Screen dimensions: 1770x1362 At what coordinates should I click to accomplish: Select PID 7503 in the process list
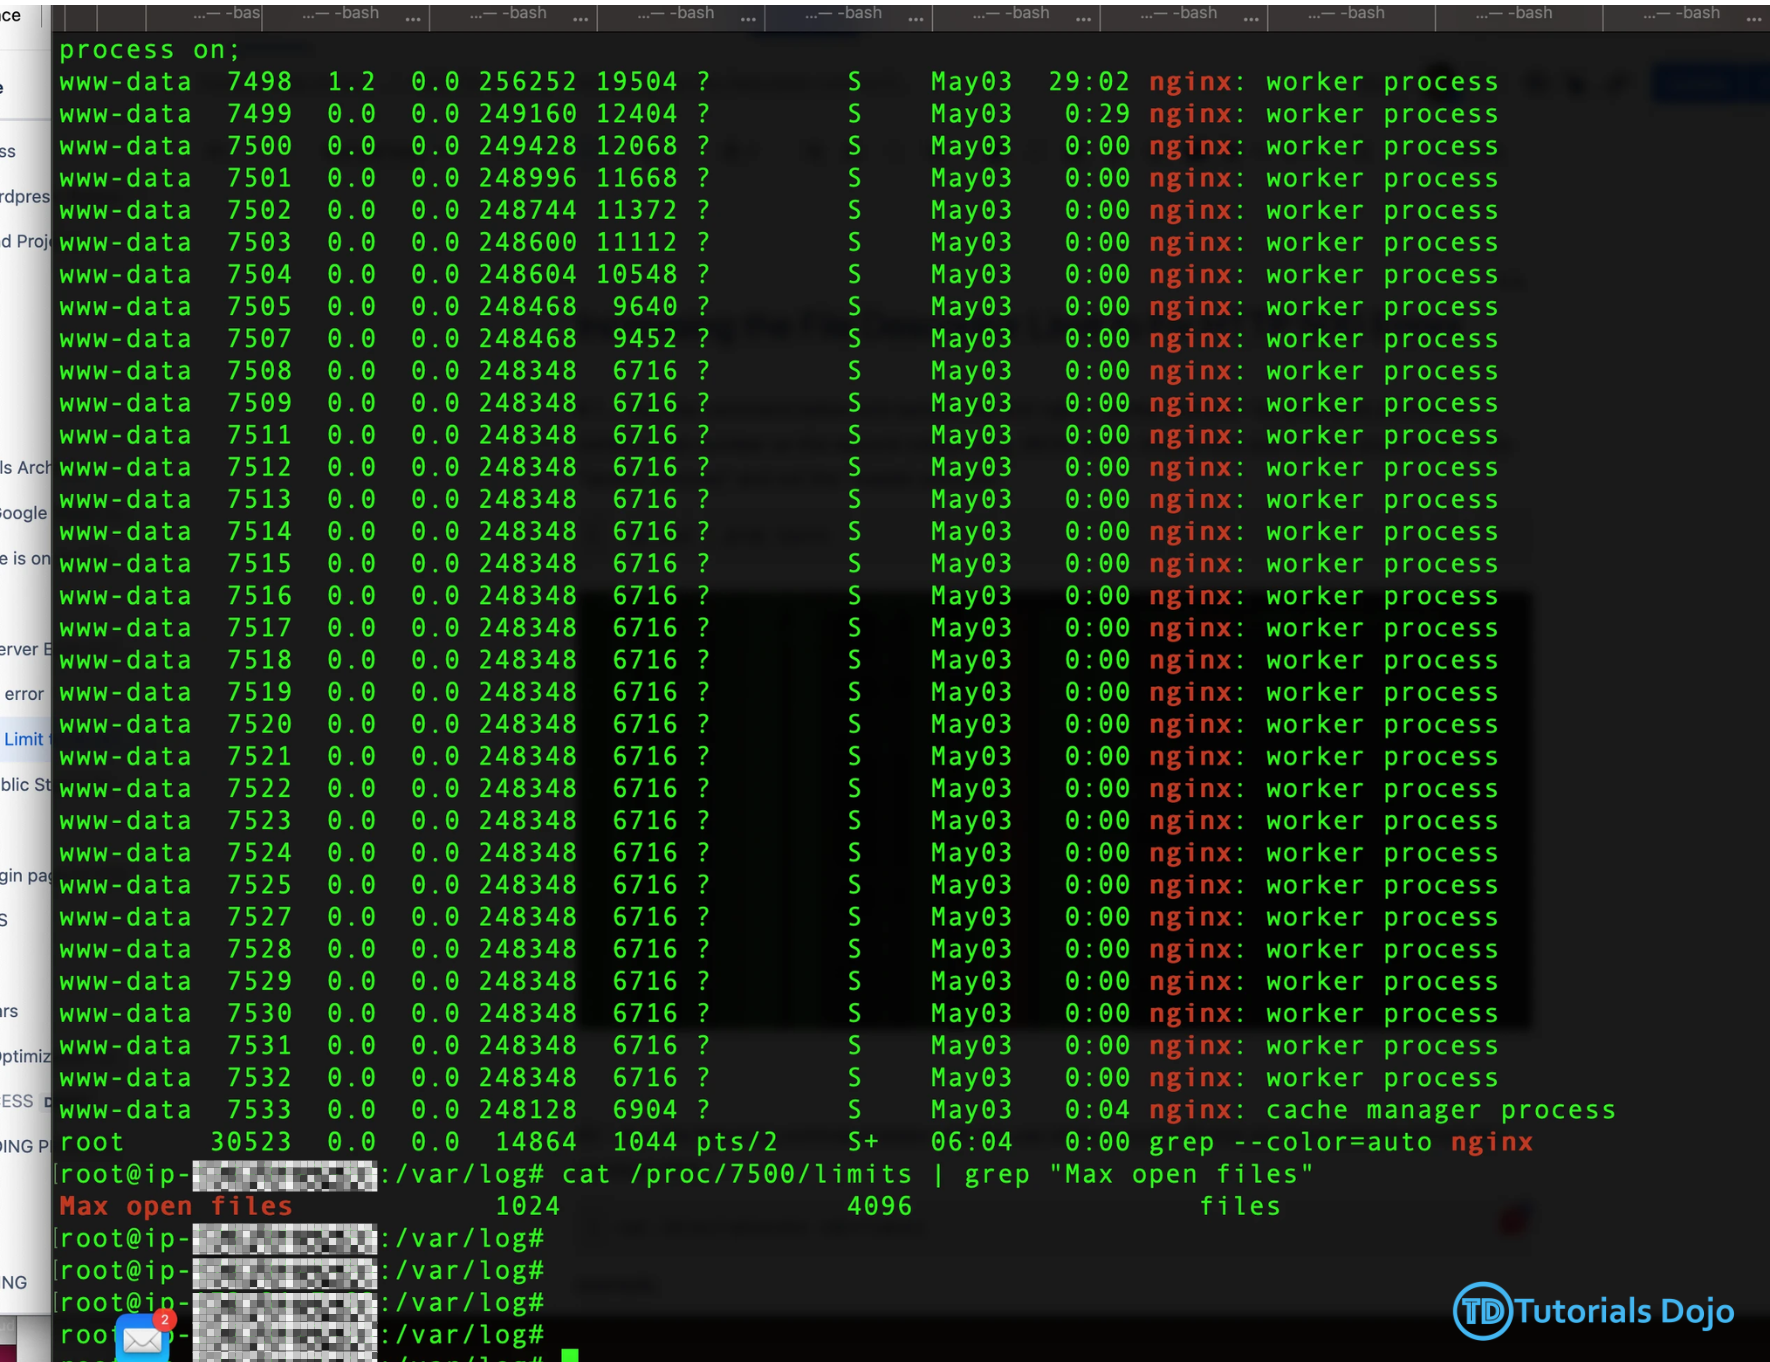click(x=259, y=242)
